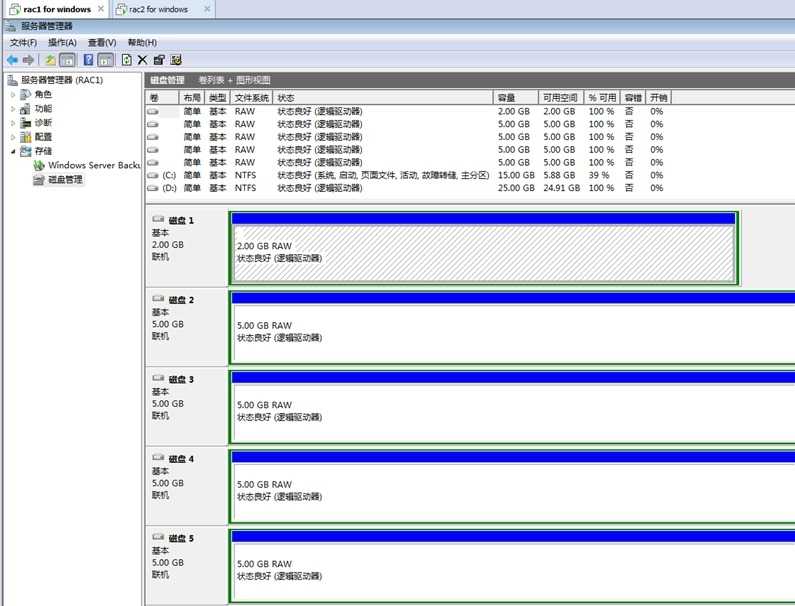This screenshot has width=795, height=606.
Task: Open the 查看(V) menu
Action: tap(102, 43)
